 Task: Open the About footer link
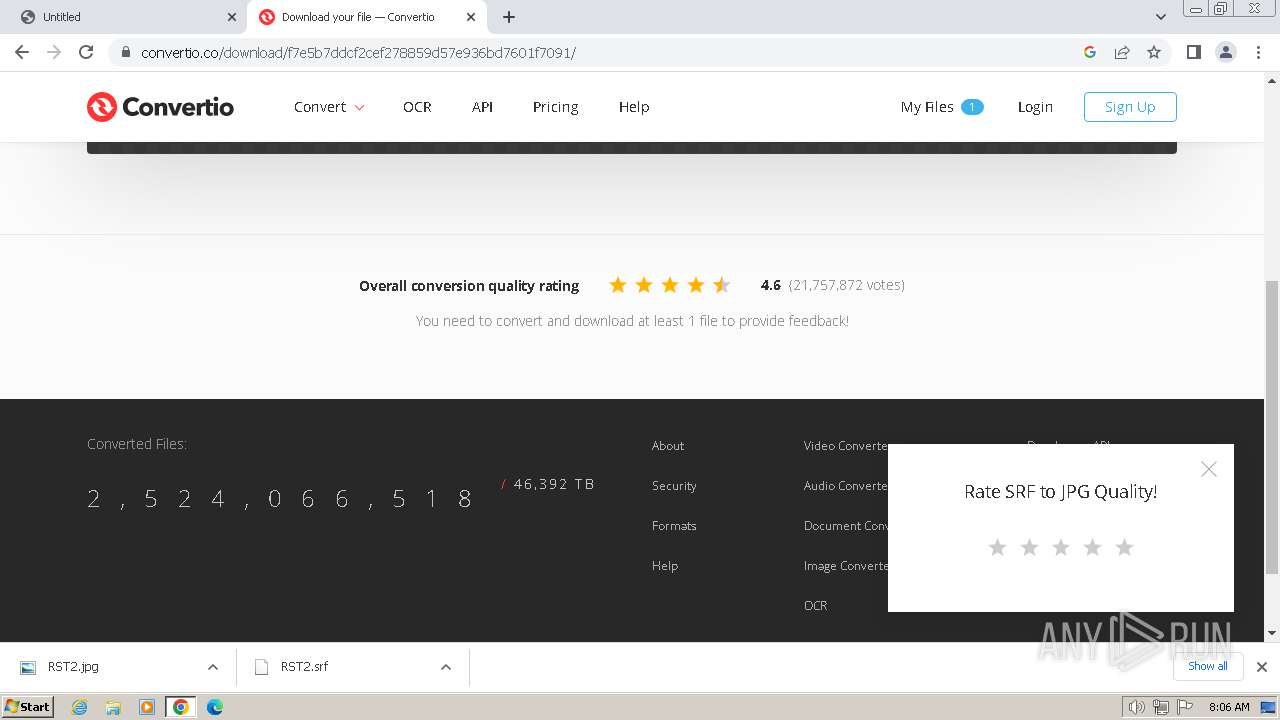point(668,446)
